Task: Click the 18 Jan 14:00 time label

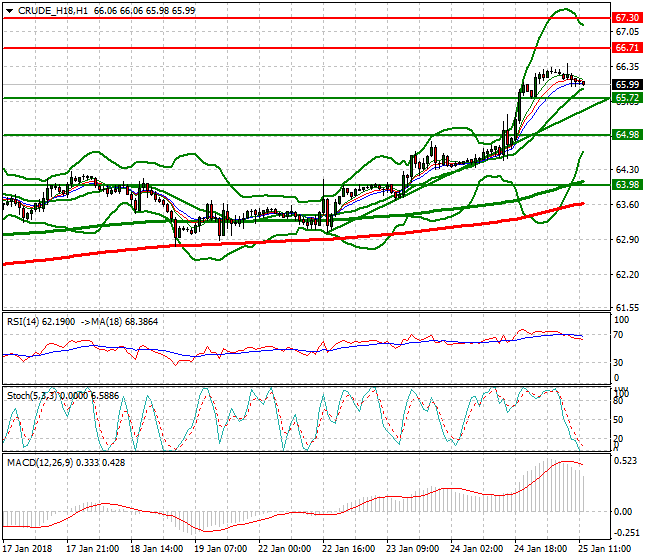Action: pos(157,549)
